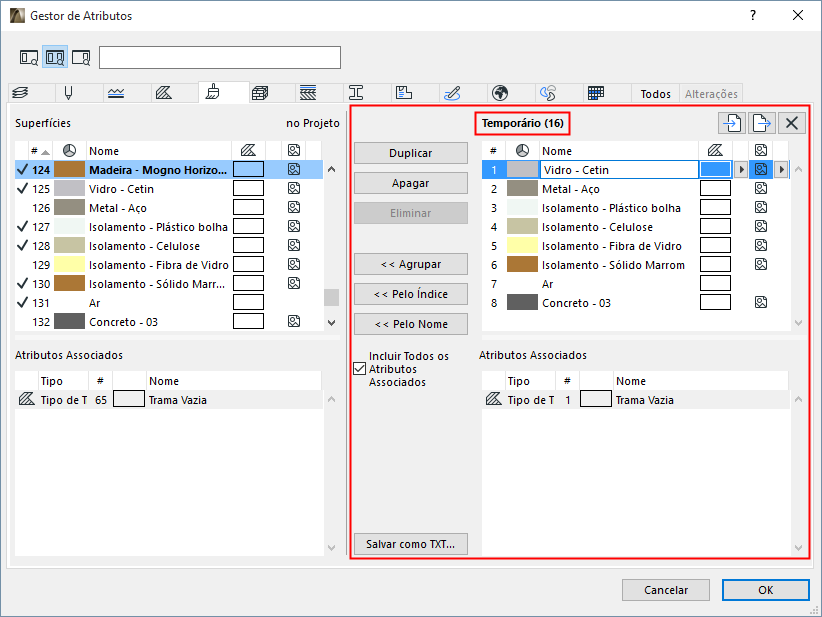Select Isolamento - Fibra de Vidro in Temporário

coord(611,246)
